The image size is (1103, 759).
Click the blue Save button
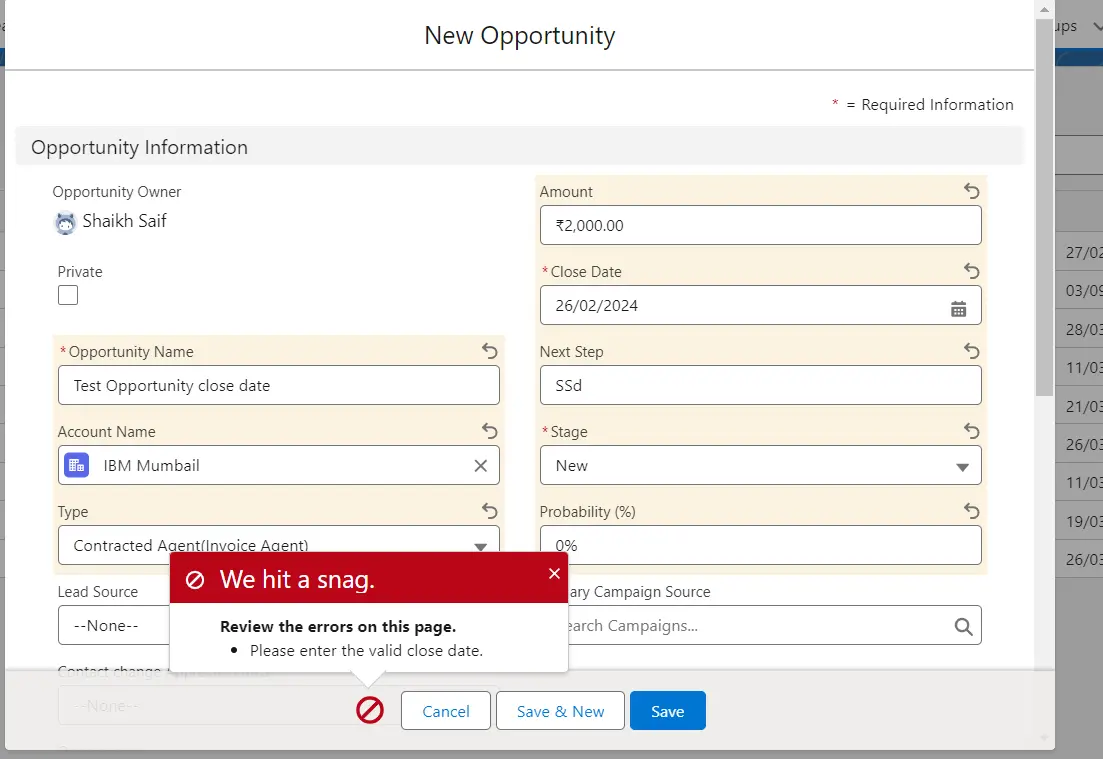(667, 711)
